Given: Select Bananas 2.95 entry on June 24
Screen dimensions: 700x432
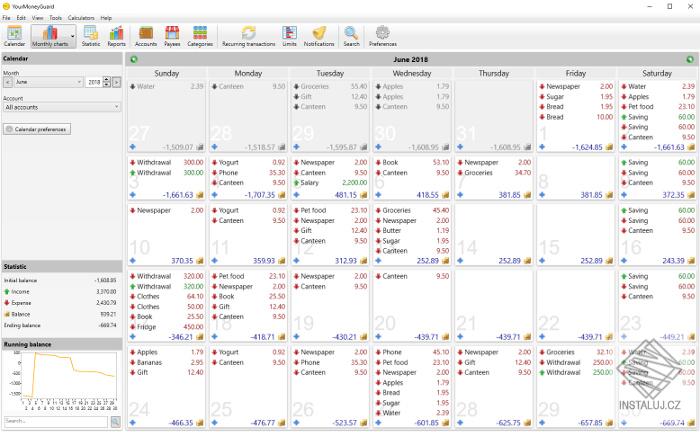Looking at the screenshot, I should (166, 362).
